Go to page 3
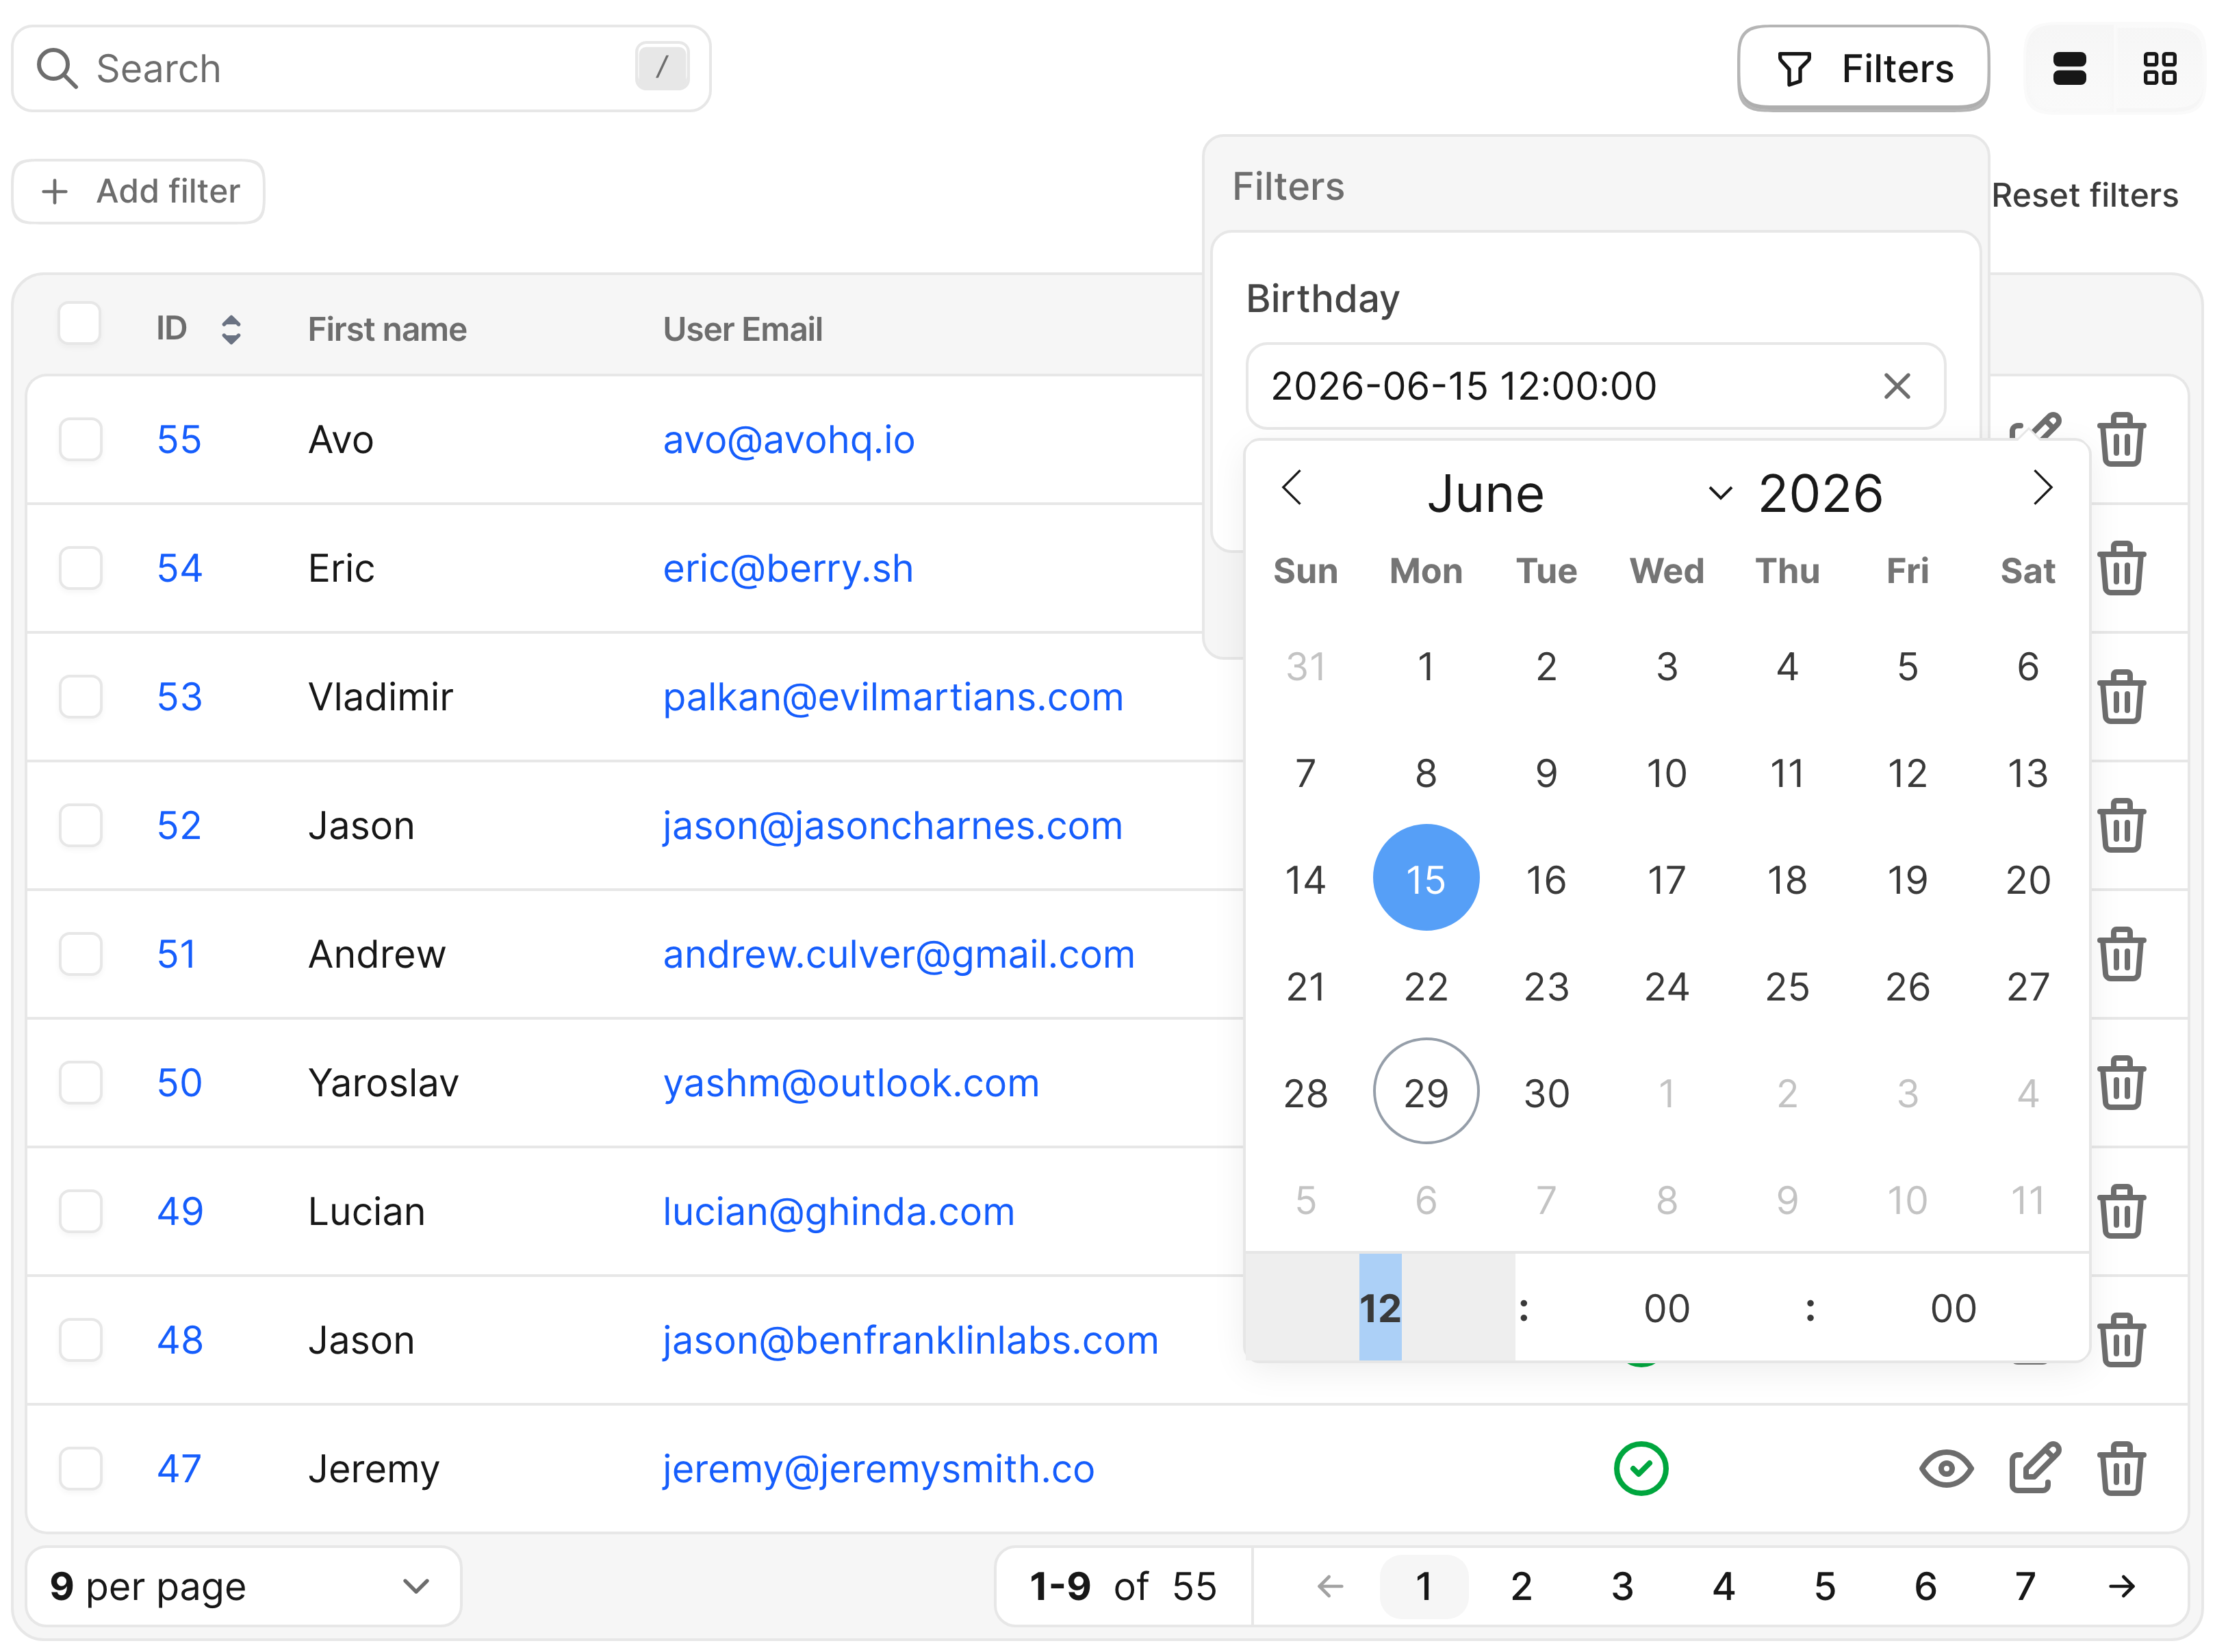The image size is (2215, 1652). coord(1622,1586)
